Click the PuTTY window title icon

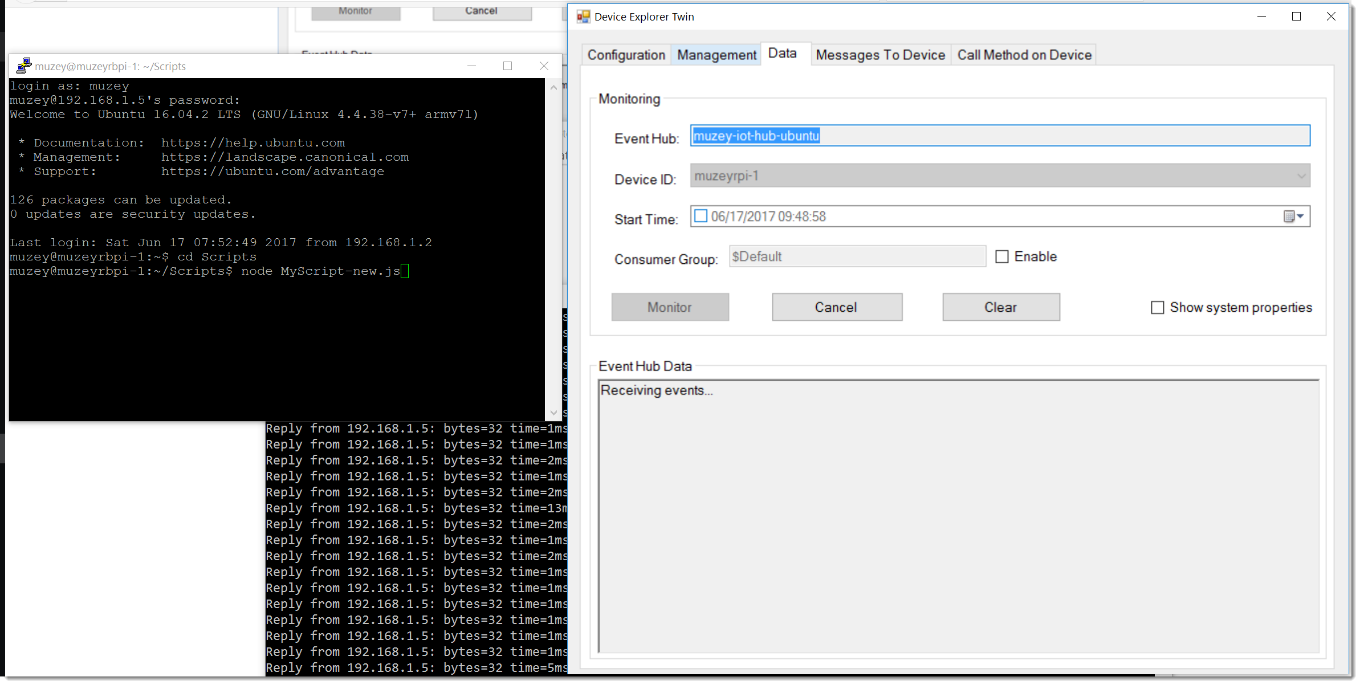click(x=22, y=66)
